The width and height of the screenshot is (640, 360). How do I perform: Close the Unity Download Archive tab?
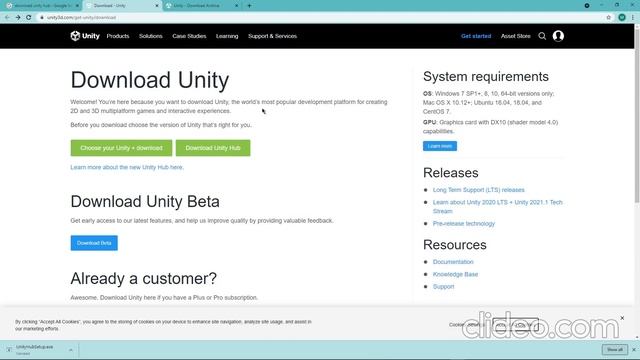(x=236, y=6)
